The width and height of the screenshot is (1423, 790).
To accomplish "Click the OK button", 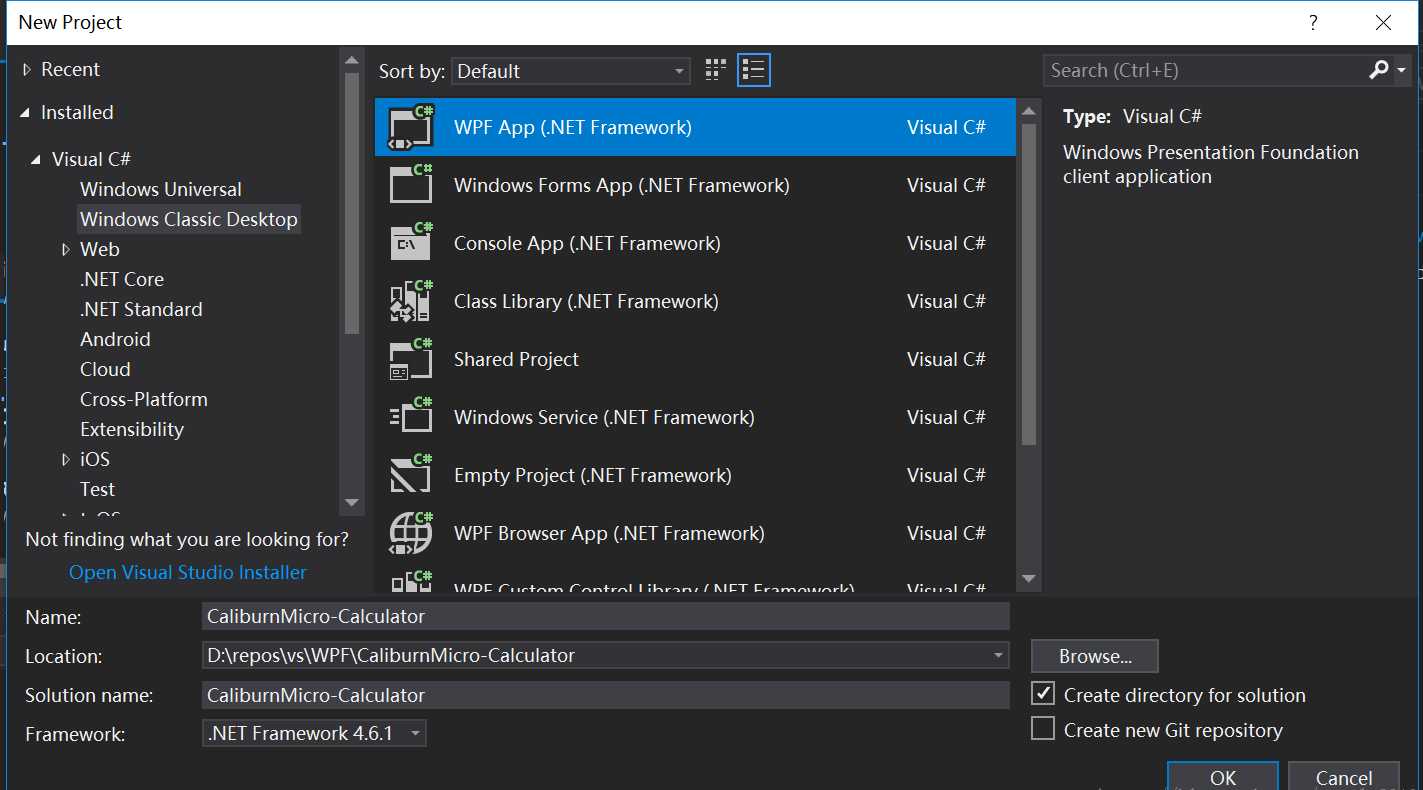I will coord(1223,776).
